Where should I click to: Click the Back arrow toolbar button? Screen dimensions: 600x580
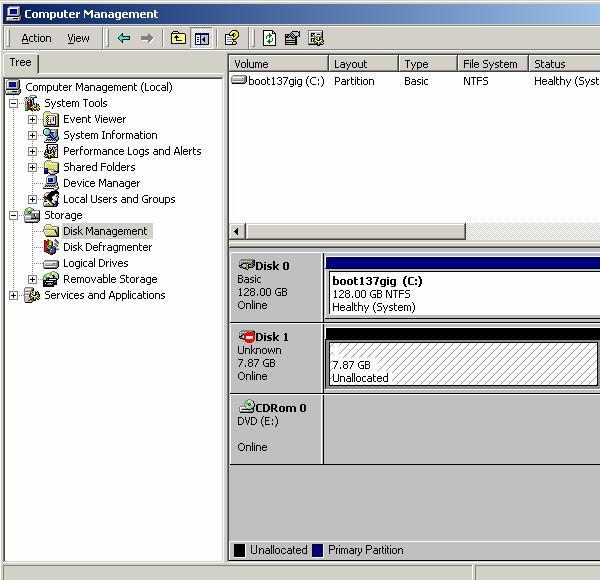pos(124,38)
